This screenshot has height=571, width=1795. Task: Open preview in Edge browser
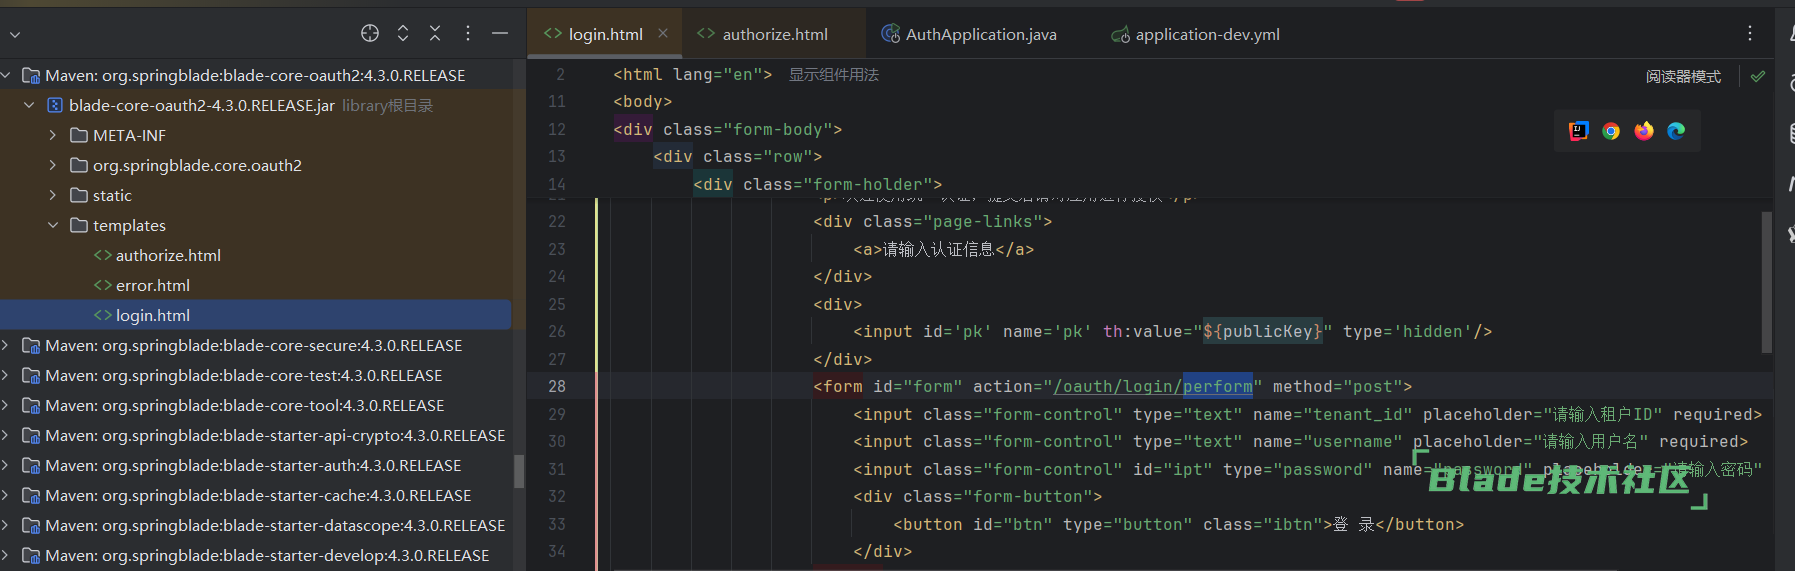1677,131
